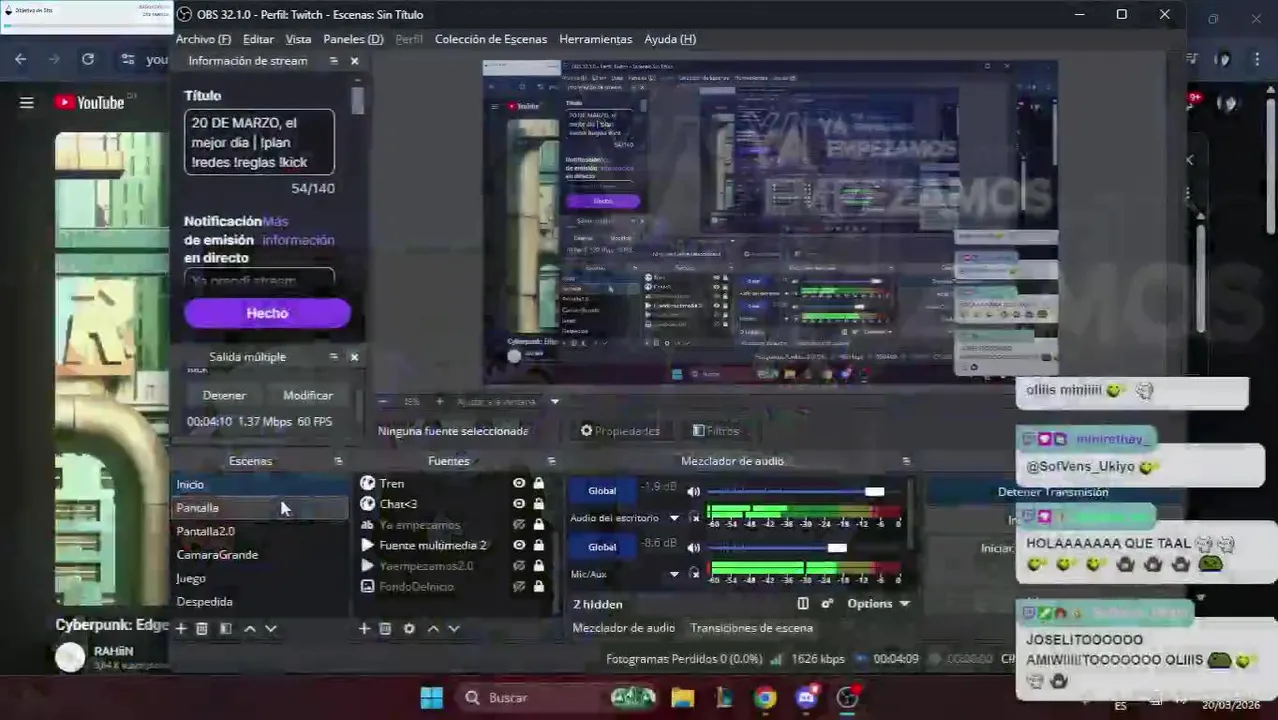Switch to the Transiciones de escena tab
The width and height of the screenshot is (1278, 720).
point(751,628)
